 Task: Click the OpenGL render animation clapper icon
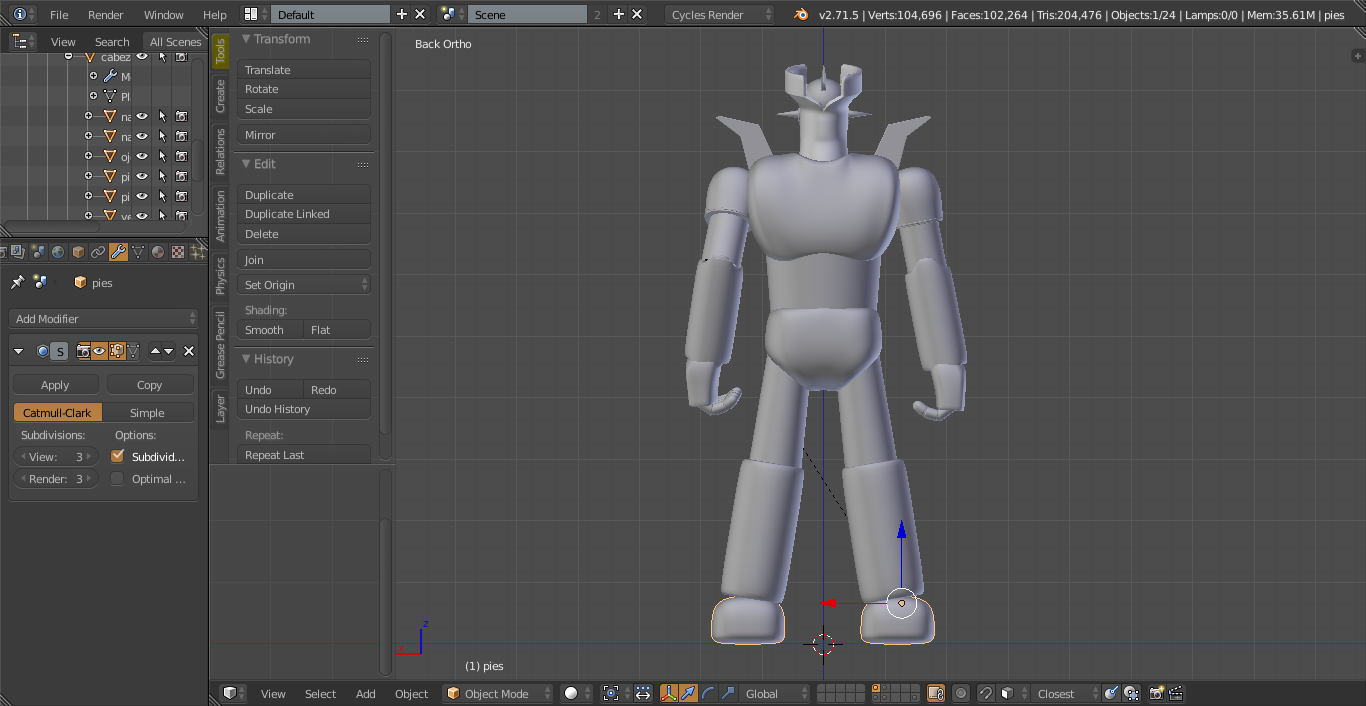1176,693
